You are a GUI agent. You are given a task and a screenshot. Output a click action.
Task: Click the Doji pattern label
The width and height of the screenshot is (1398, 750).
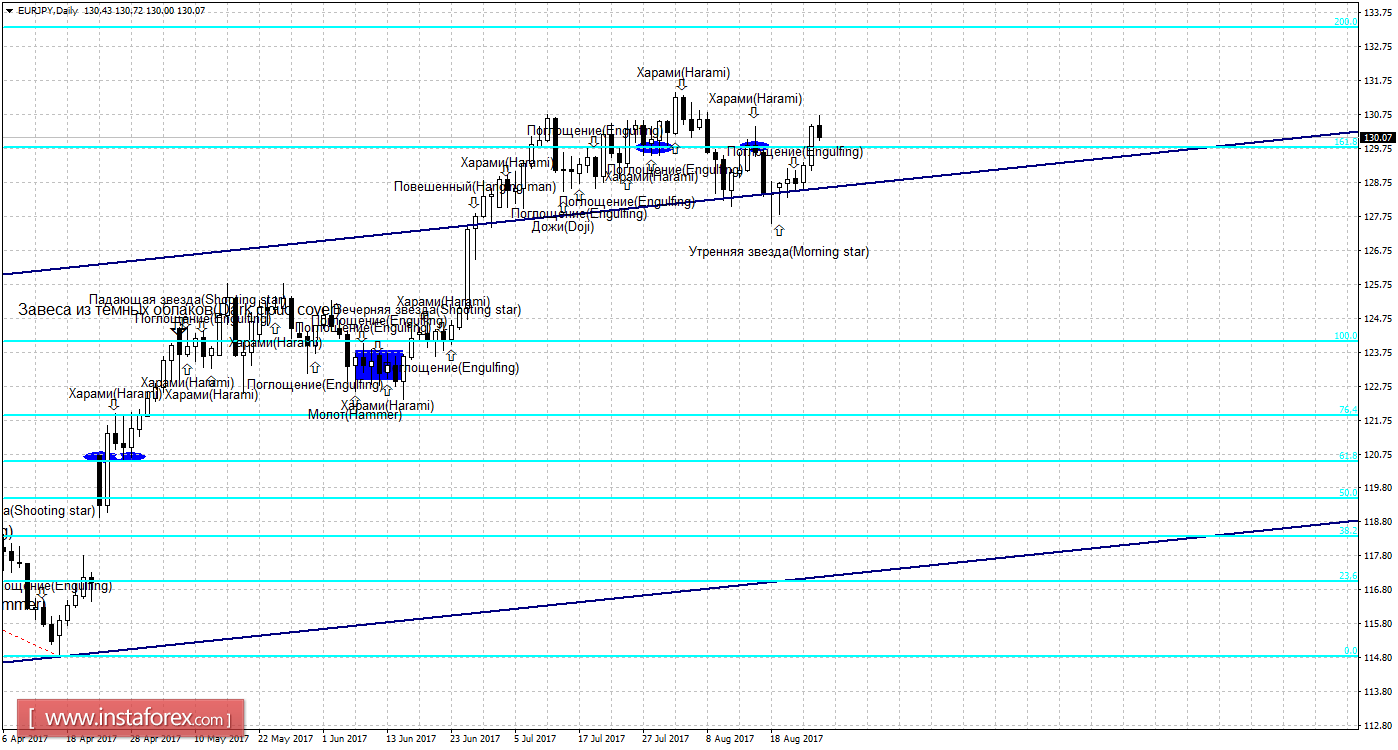point(562,227)
